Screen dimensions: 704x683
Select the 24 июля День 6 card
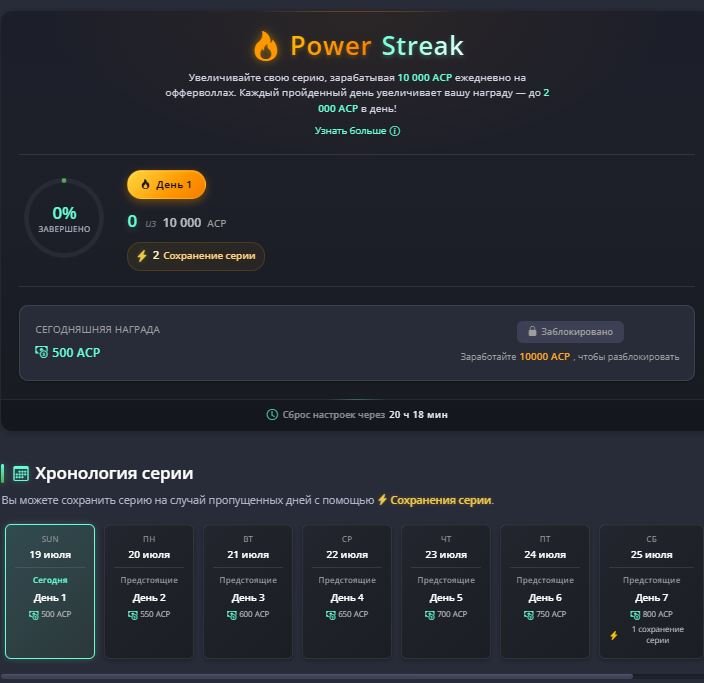pos(545,591)
